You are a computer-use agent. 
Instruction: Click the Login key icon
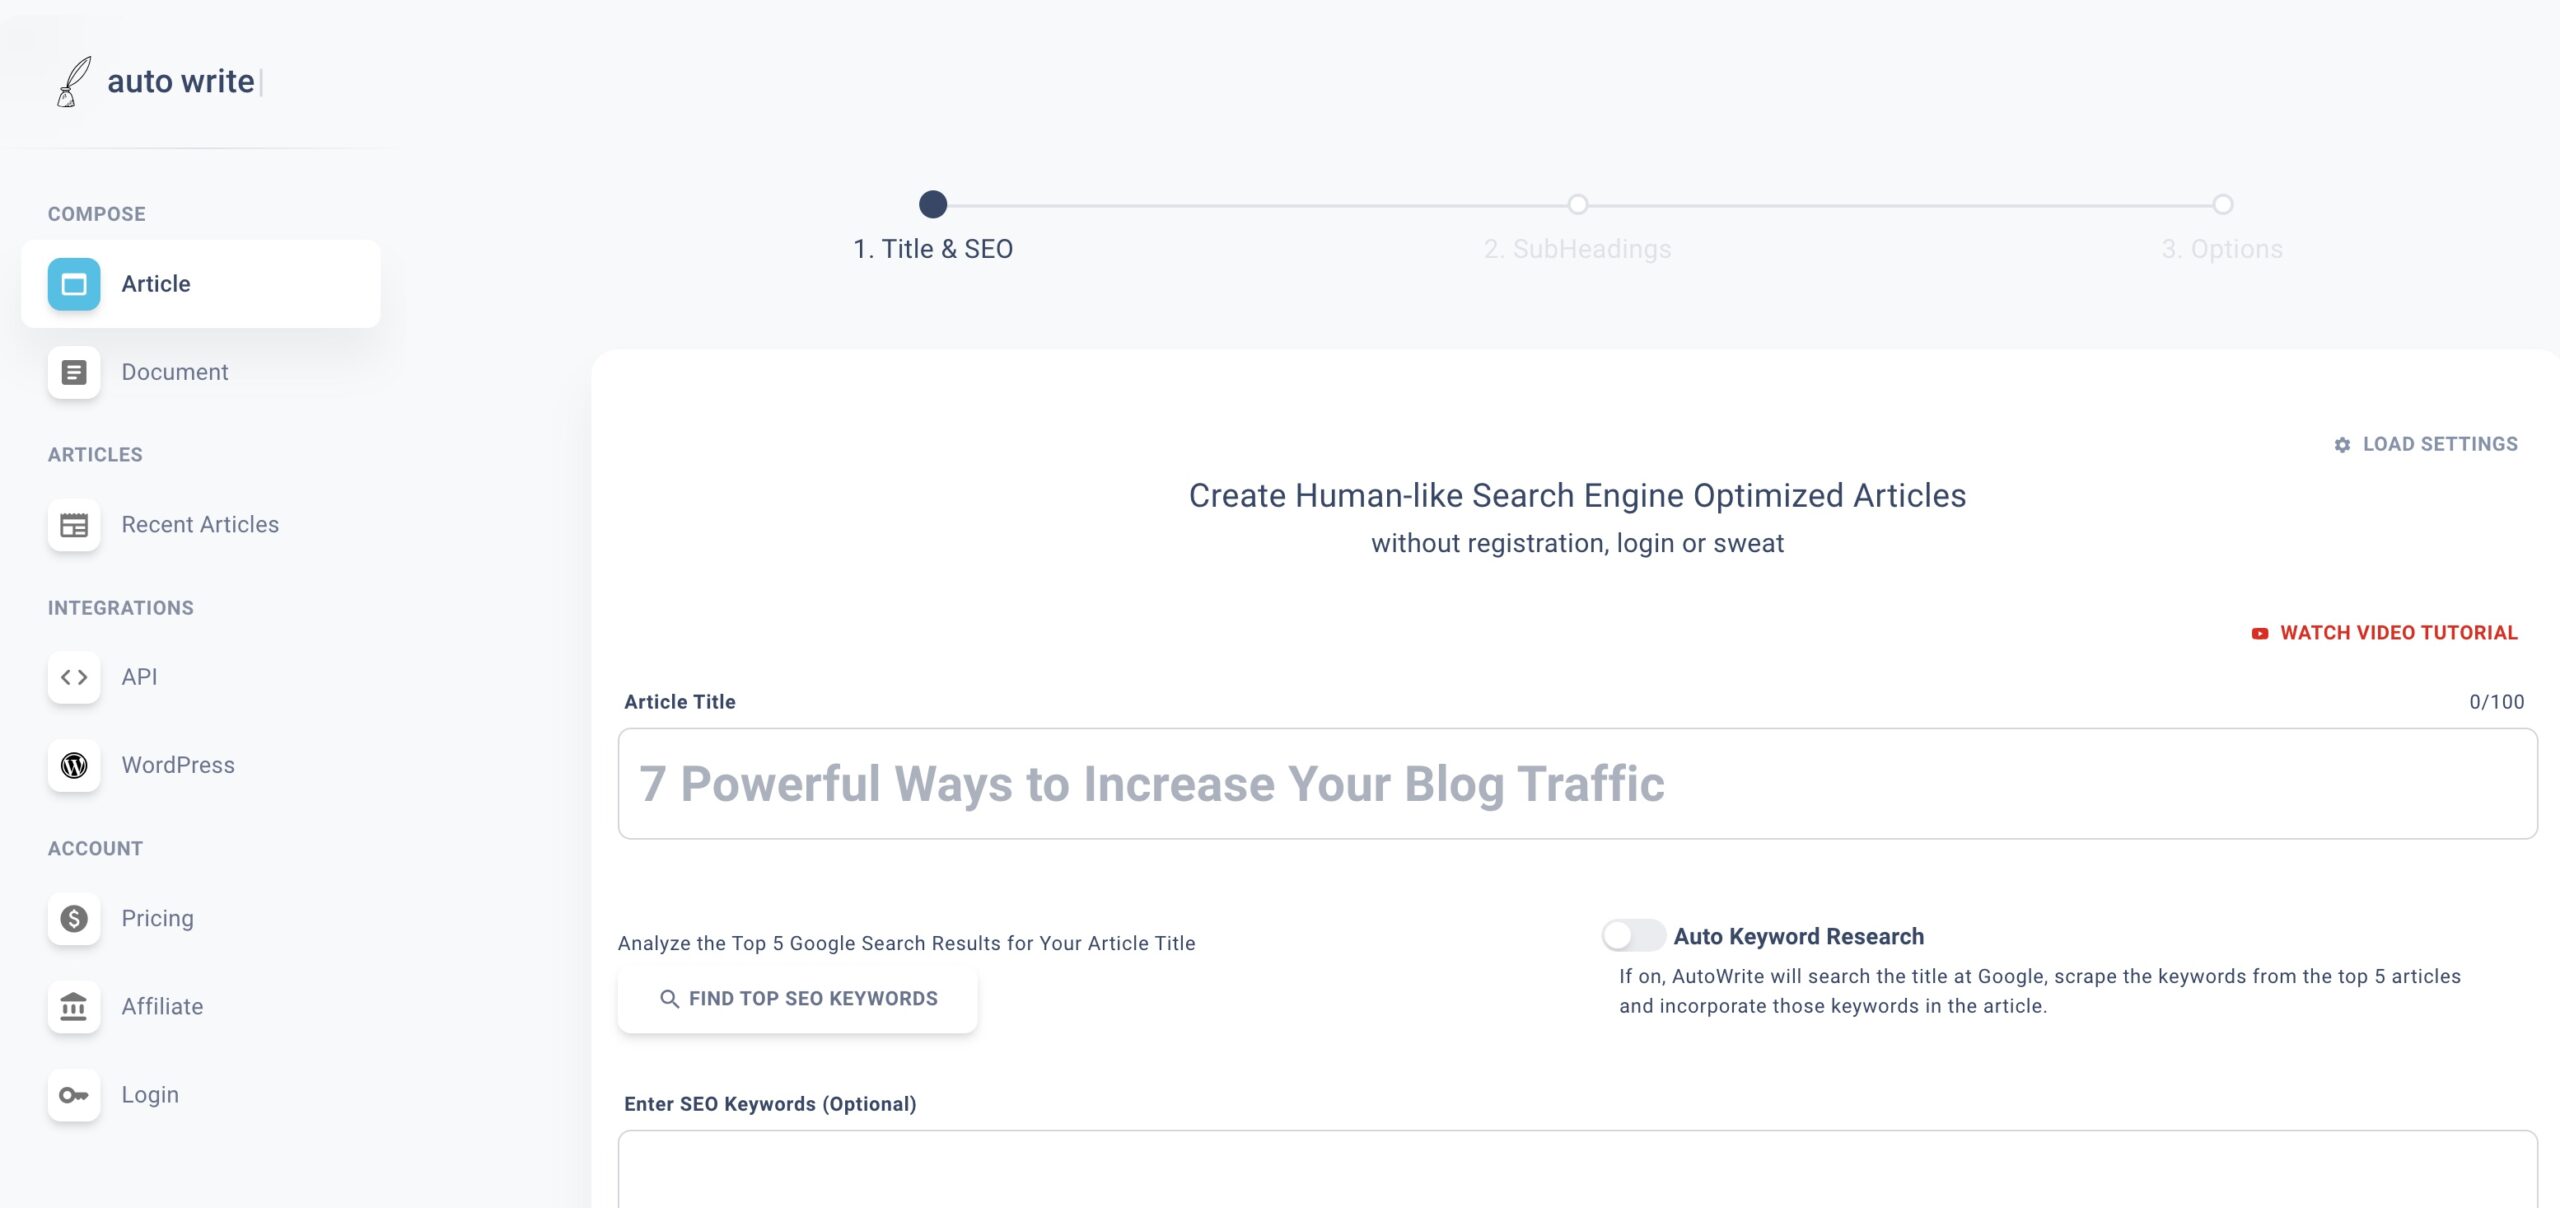(73, 1094)
